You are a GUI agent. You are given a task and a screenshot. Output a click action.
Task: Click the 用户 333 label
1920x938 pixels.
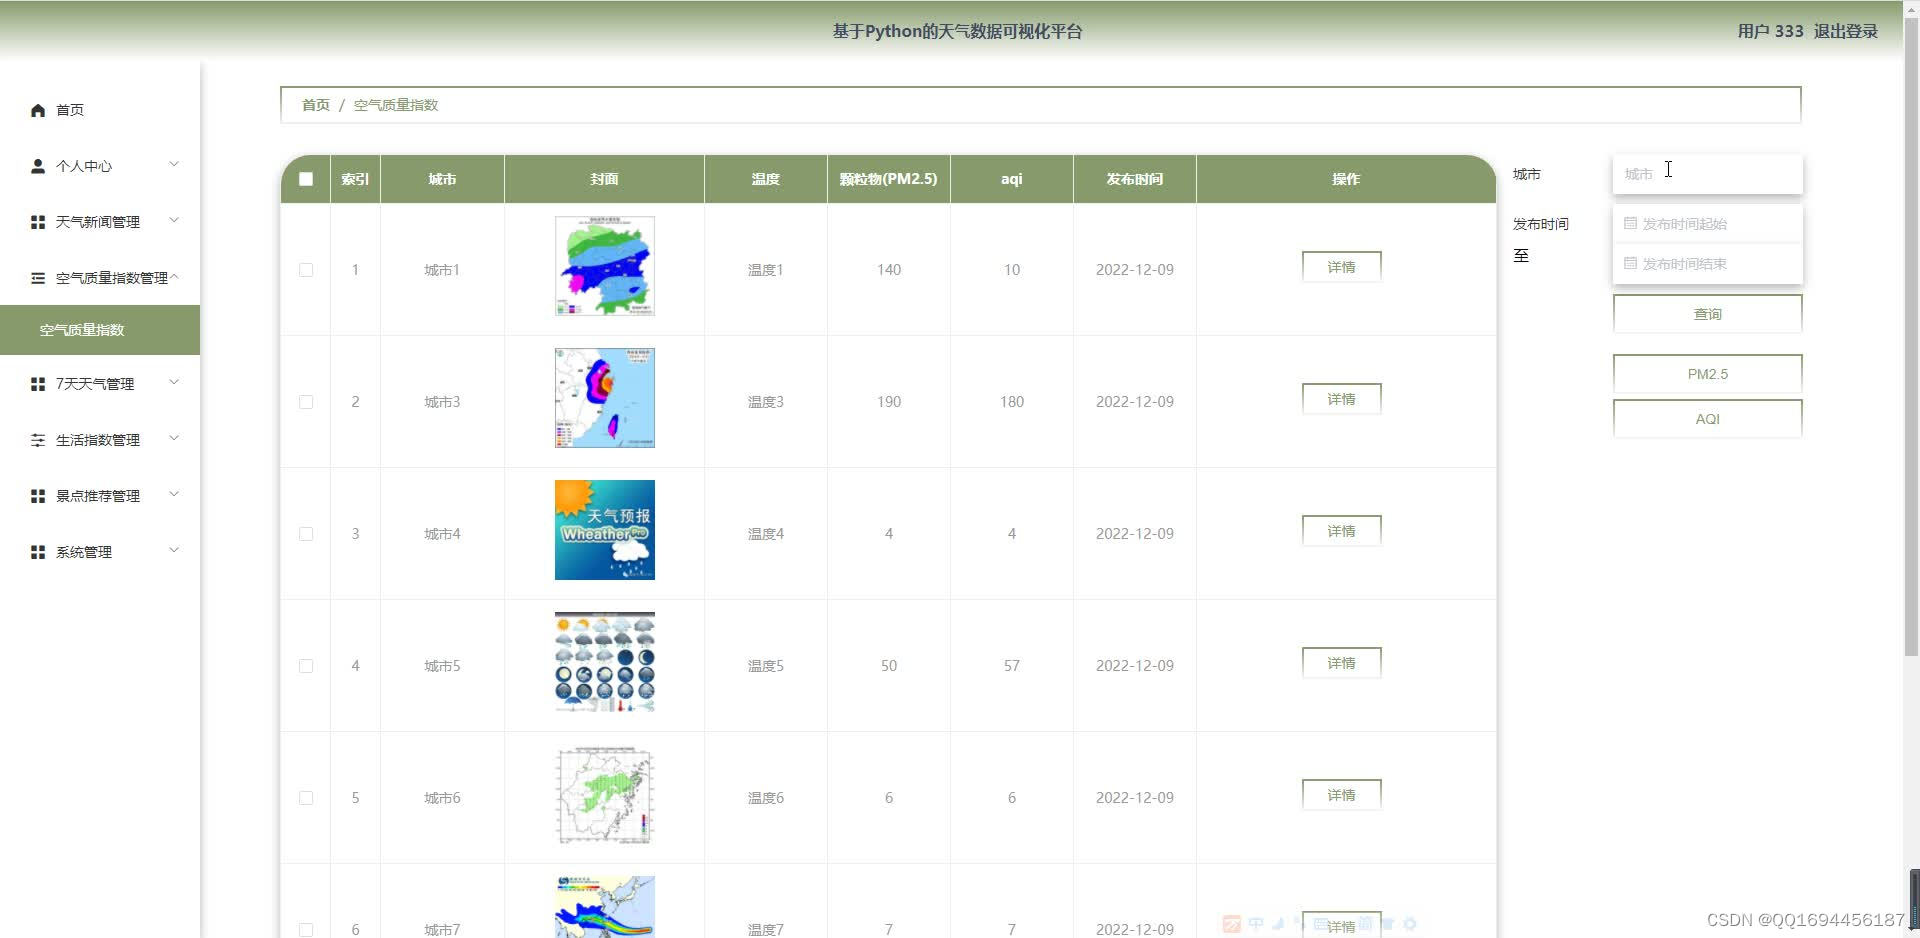click(x=1770, y=31)
